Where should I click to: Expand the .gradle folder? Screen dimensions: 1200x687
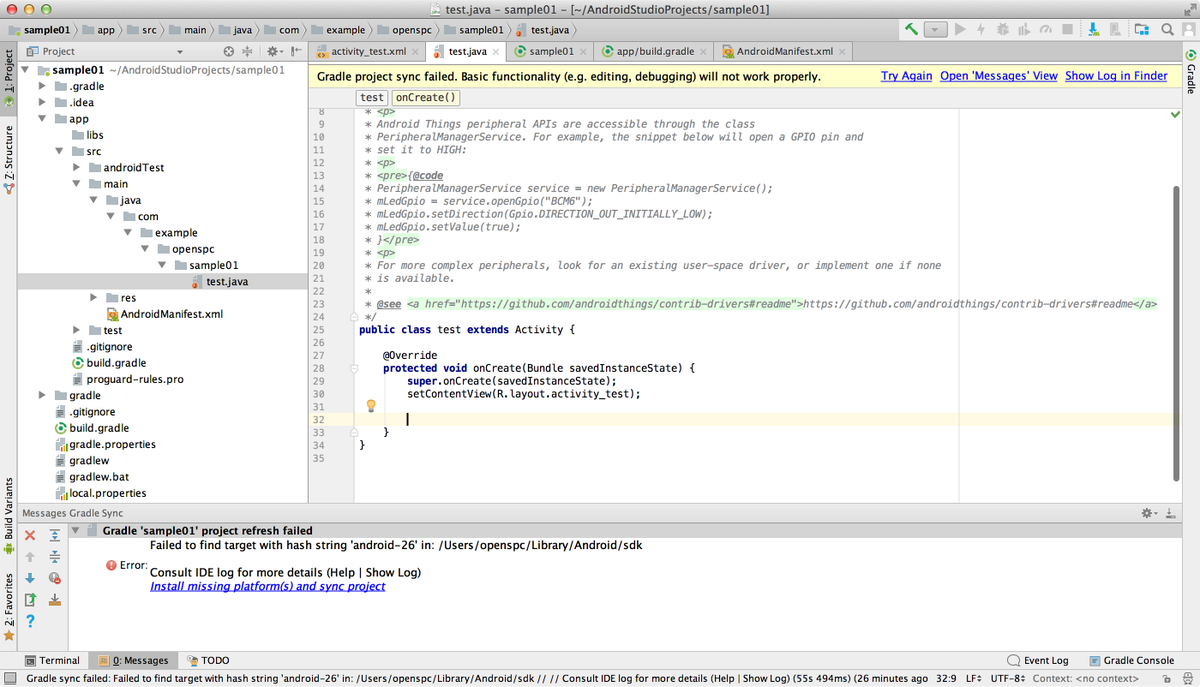(x=42, y=86)
